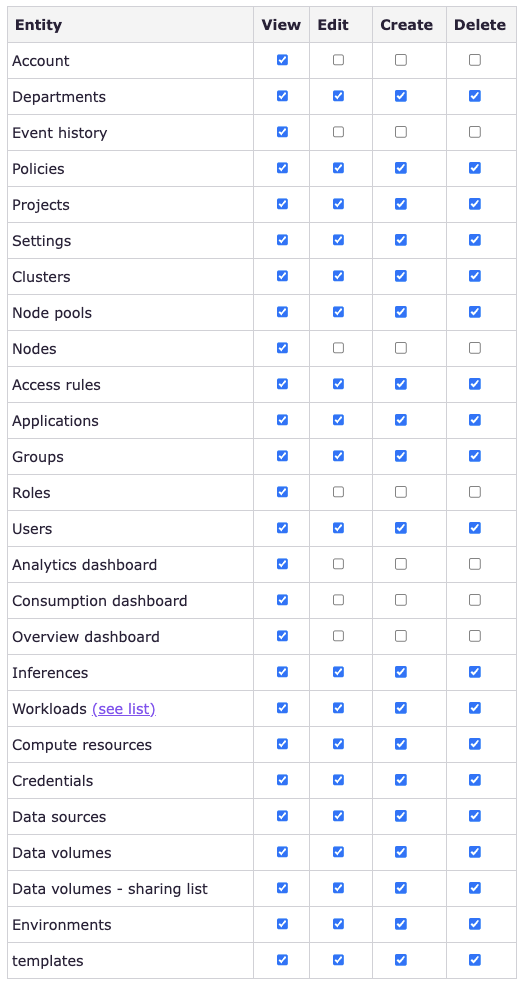
Task: Open the Workloads see list link
Action: tap(123, 709)
